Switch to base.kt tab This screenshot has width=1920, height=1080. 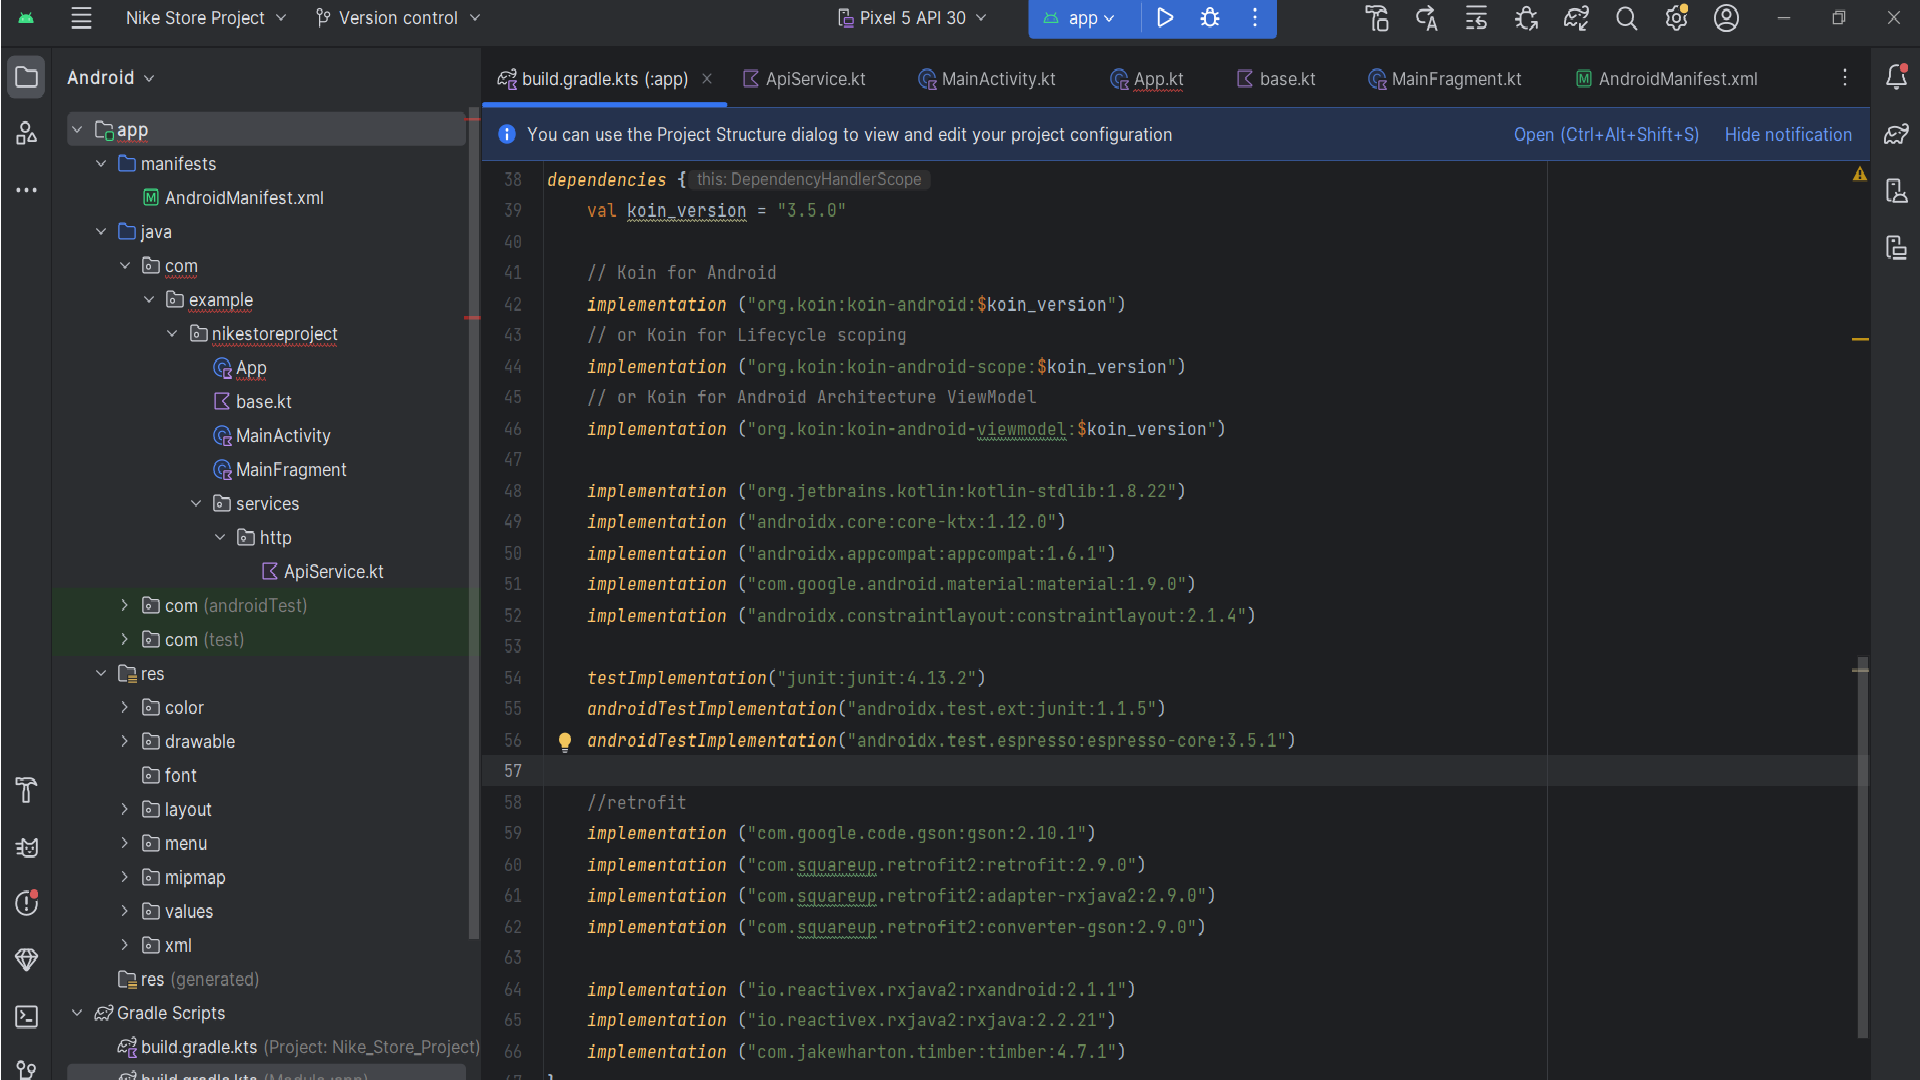pyautogui.click(x=1276, y=79)
